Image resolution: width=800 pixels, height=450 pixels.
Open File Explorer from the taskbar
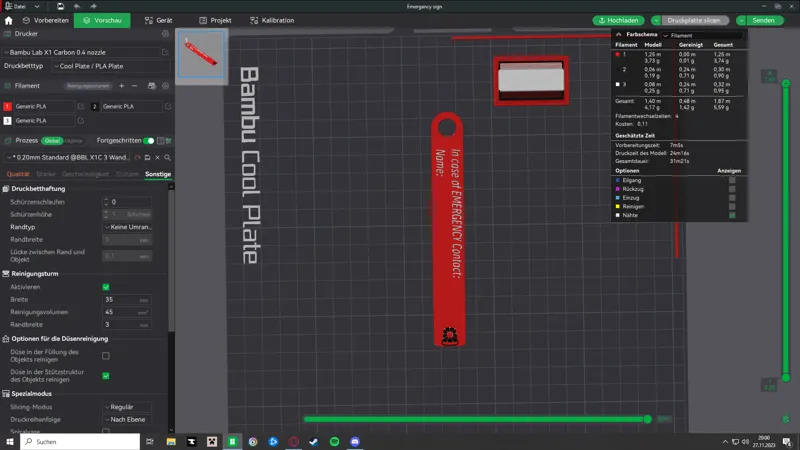[171, 441]
